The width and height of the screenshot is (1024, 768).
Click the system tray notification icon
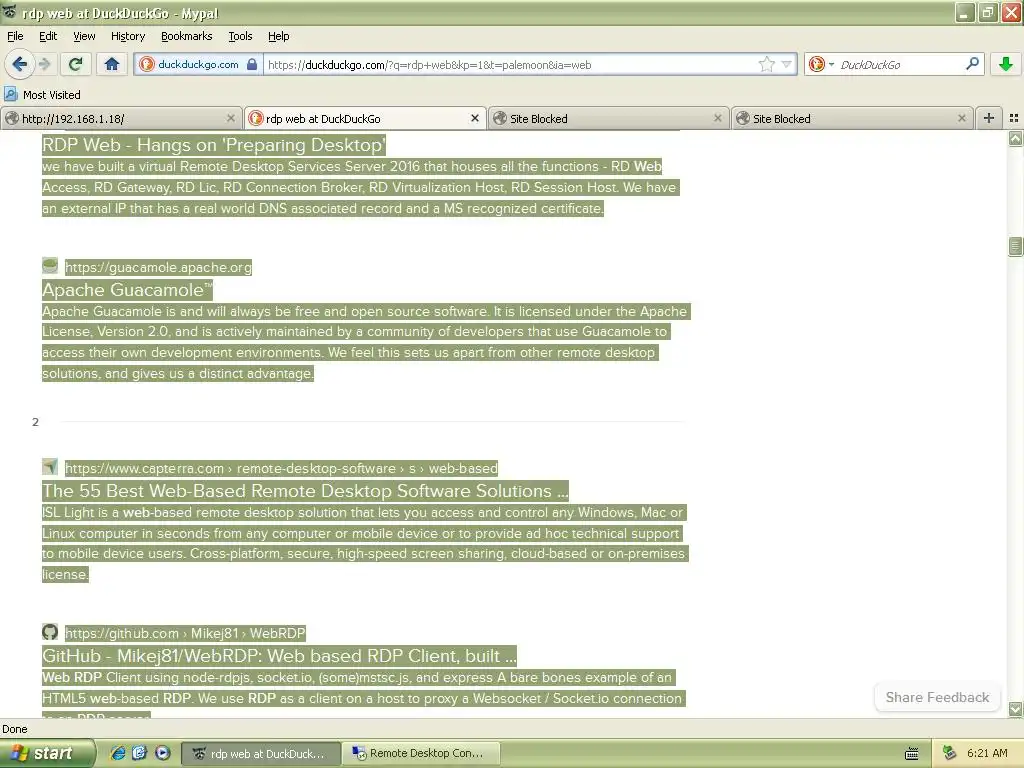point(949,753)
